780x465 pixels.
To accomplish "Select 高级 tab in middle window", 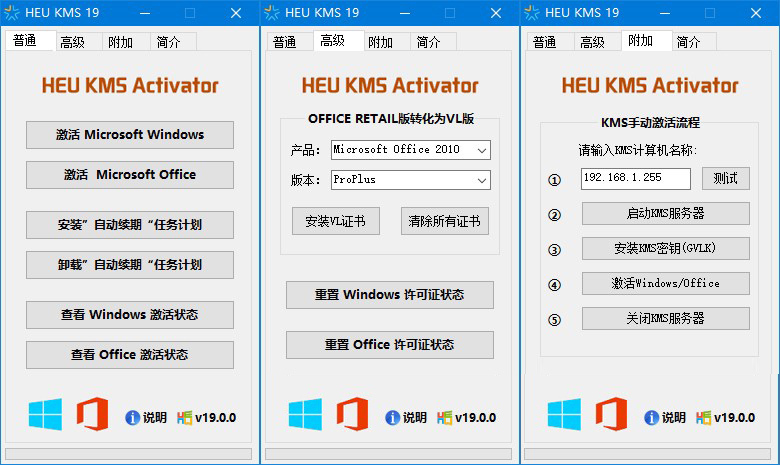I will pyautogui.click(x=339, y=41).
